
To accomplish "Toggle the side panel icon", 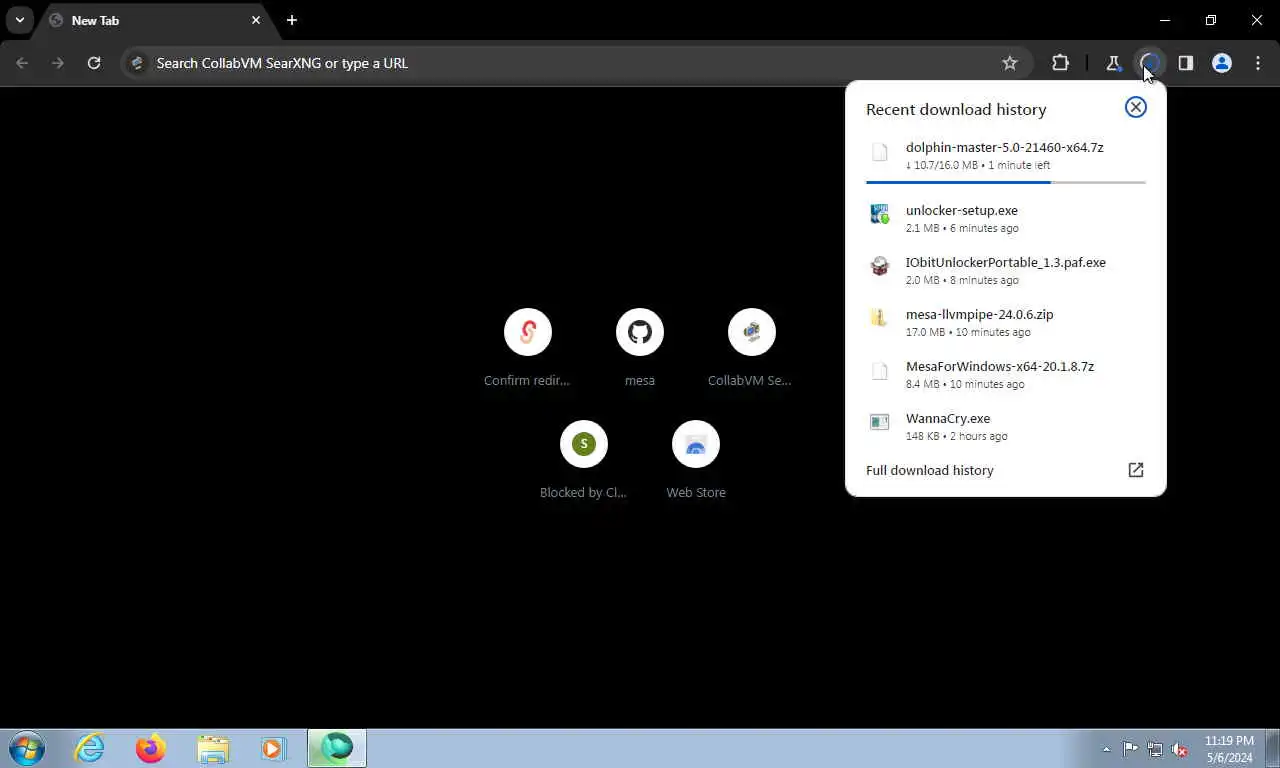I will pyautogui.click(x=1185, y=63).
